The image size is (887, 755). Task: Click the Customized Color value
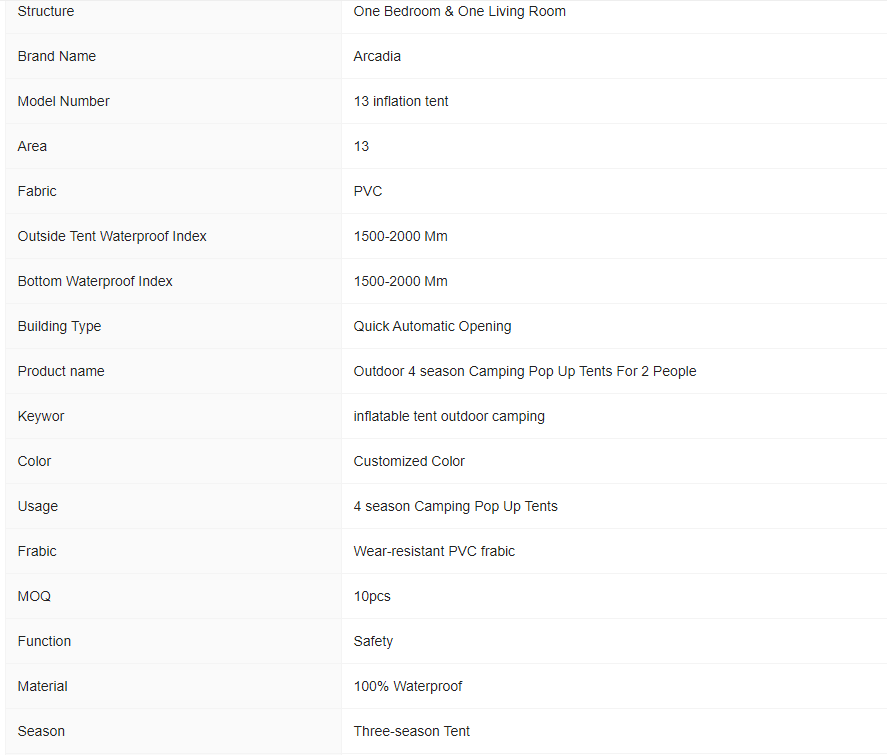pos(409,461)
